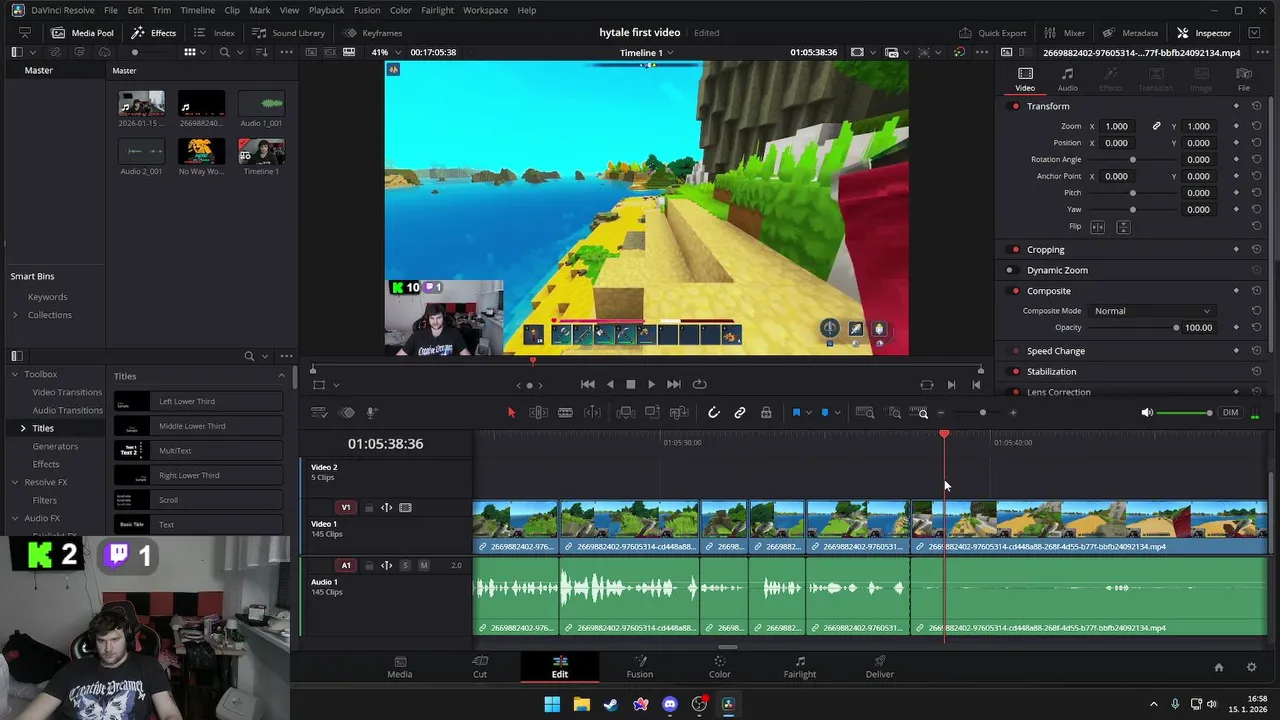Viewport: 1280px width, 720px height.
Task: Collapse the Resolve FX tree
Action: pyautogui.click(x=15, y=482)
